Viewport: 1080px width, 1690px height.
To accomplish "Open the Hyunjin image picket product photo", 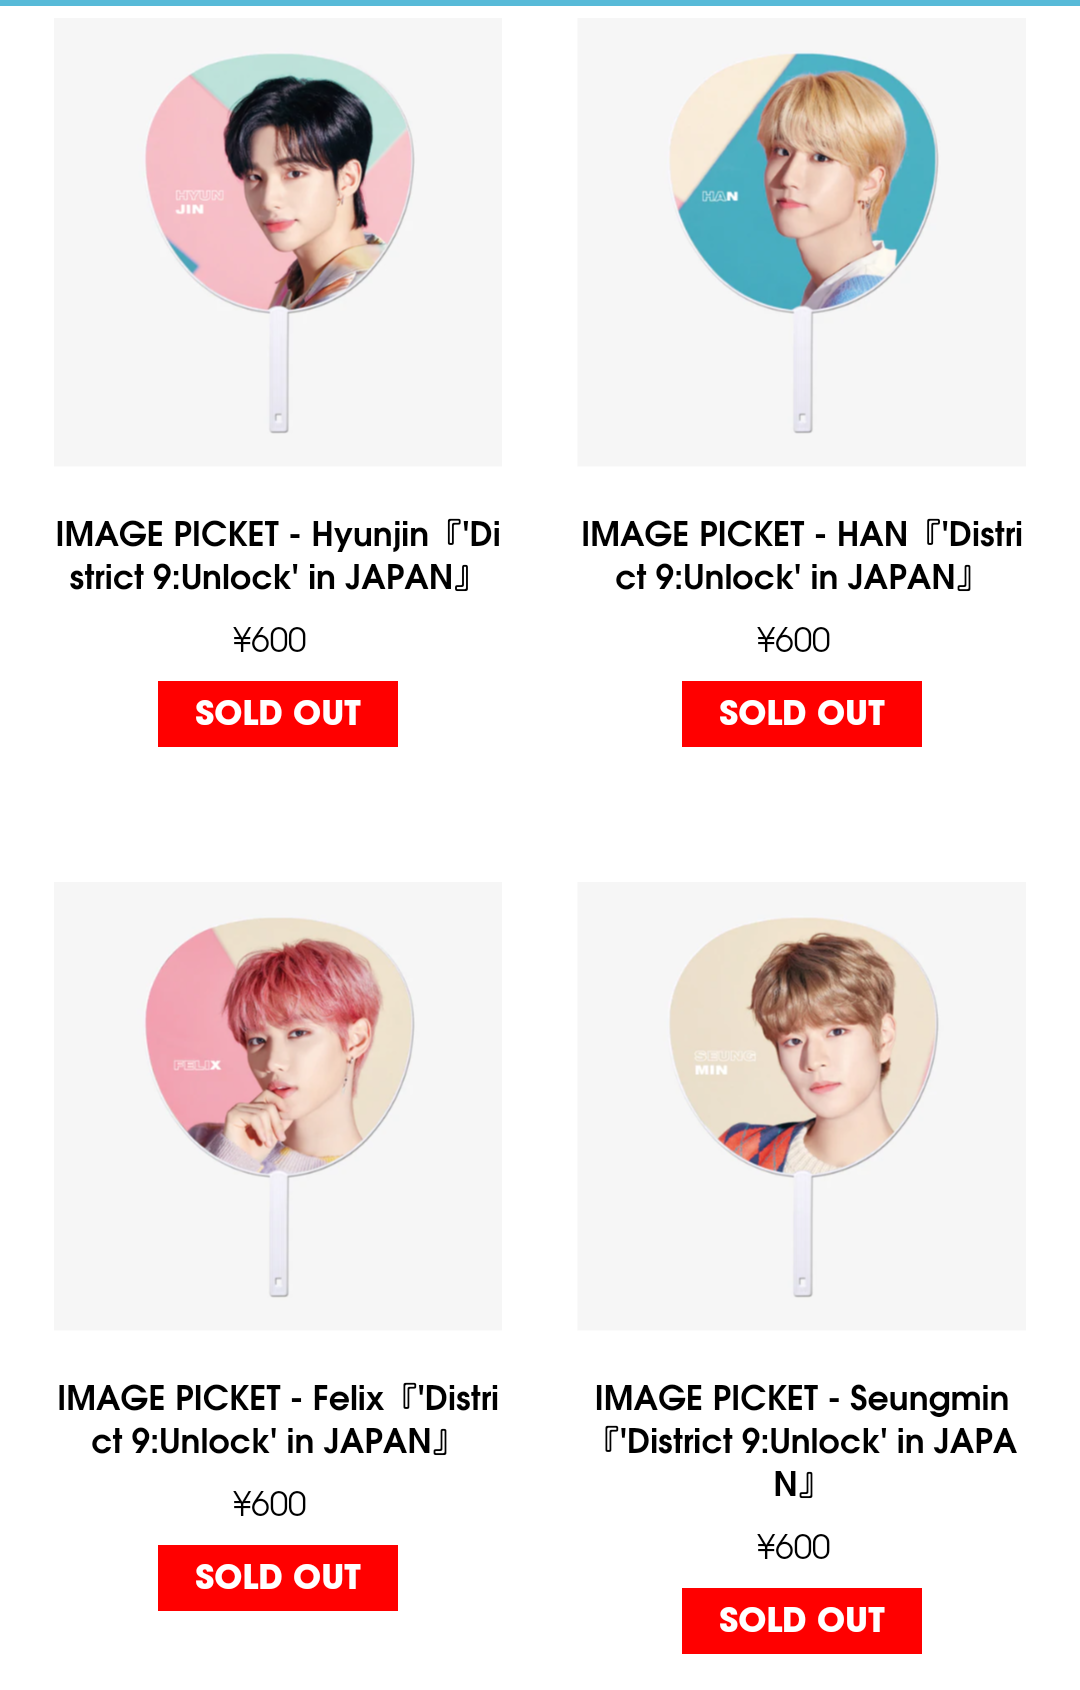I will click(x=278, y=242).
